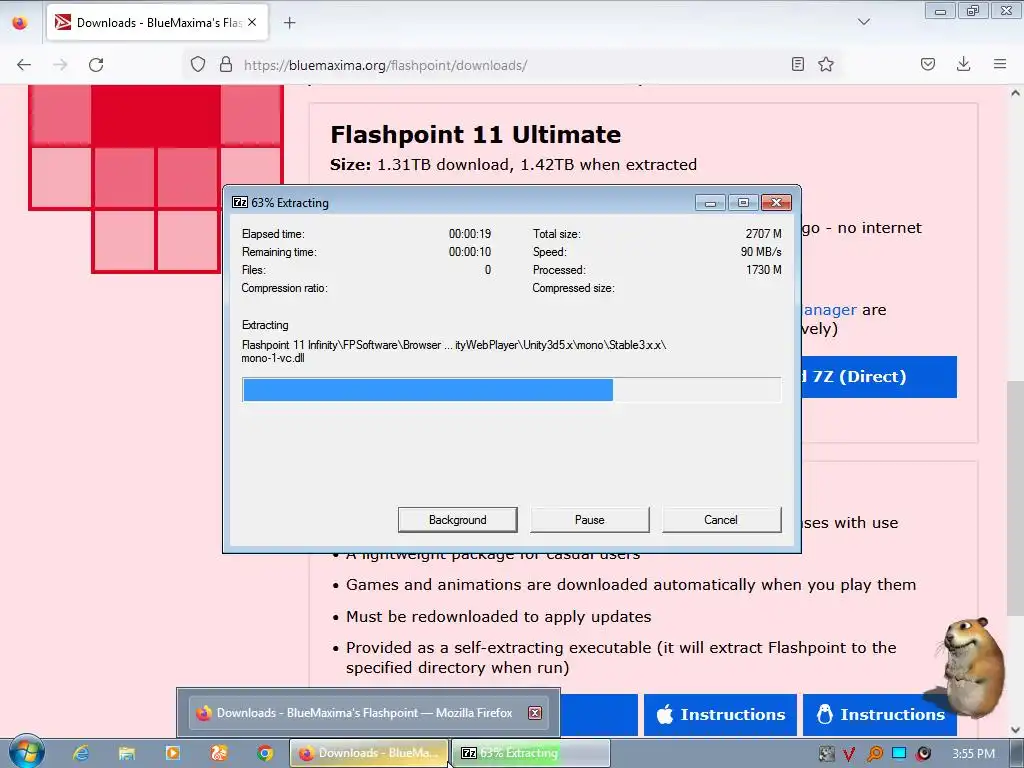Launch Google Chrome from the taskbar
The height and width of the screenshot is (768, 1024).
[264, 753]
